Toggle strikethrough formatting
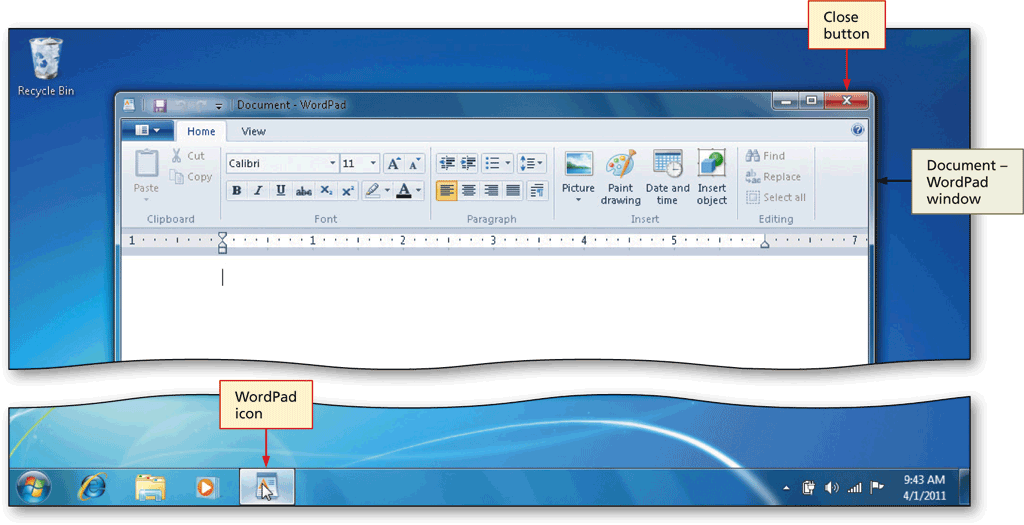 303,191
